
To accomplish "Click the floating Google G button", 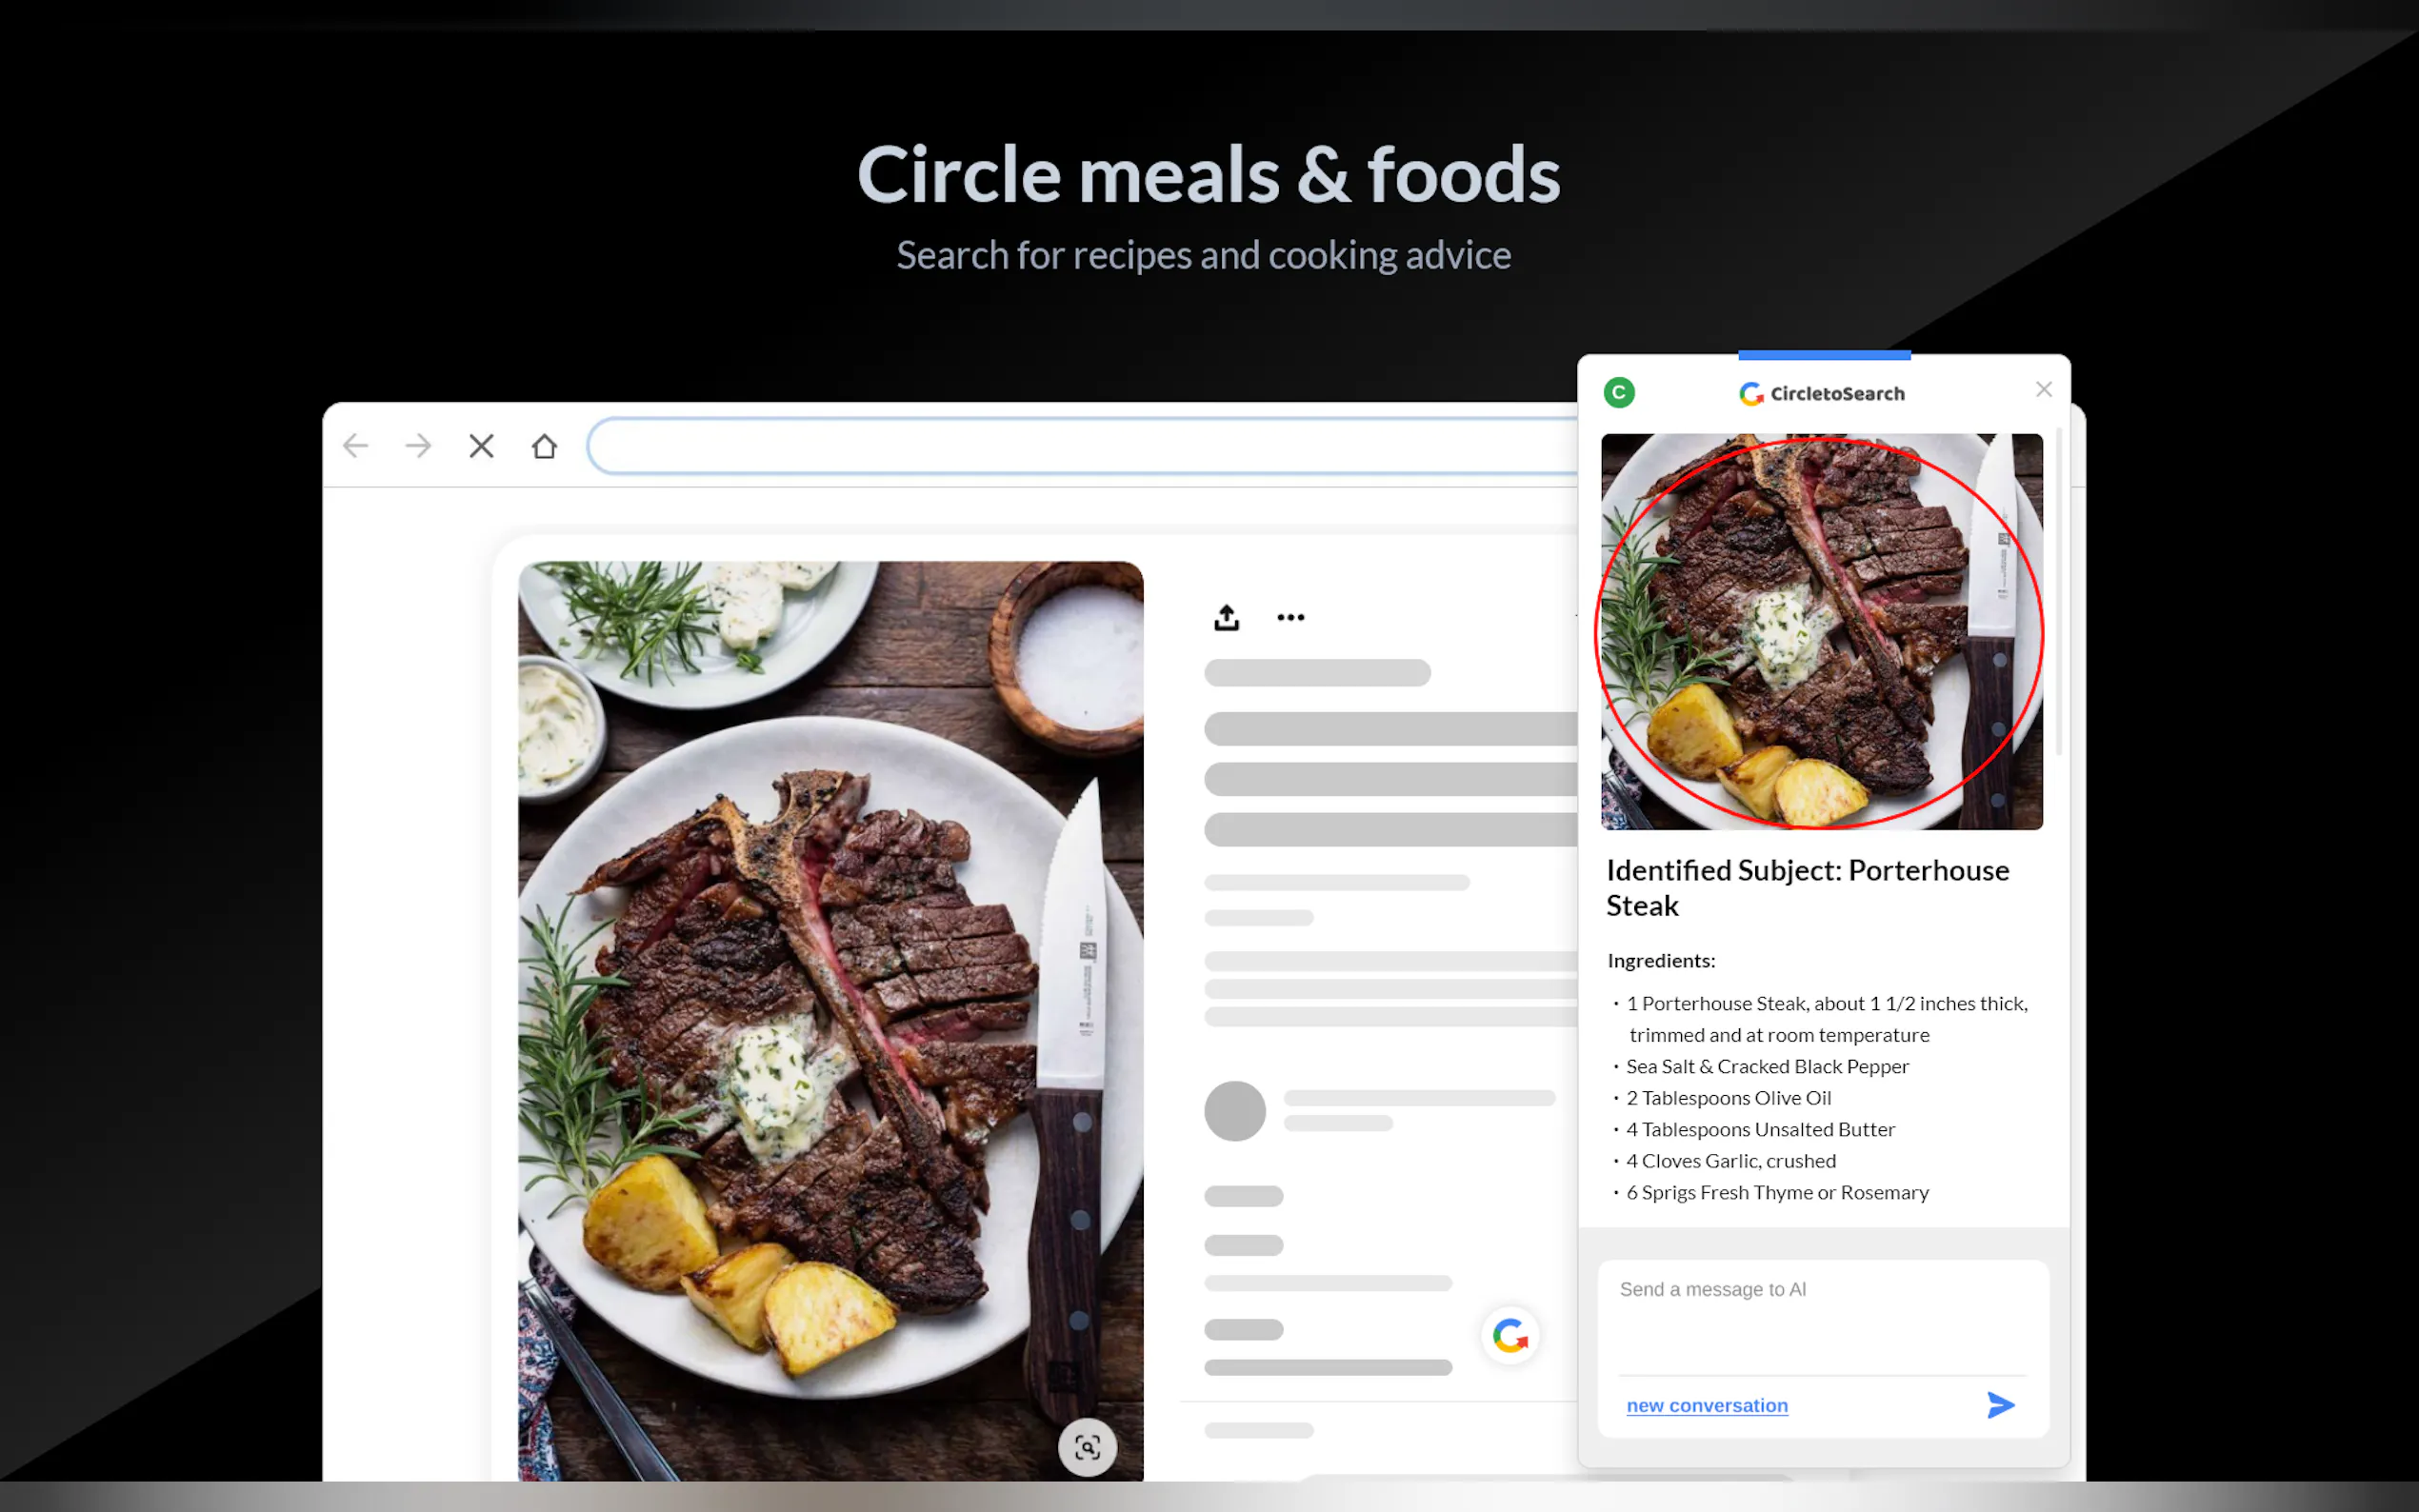I will pyautogui.click(x=1509, y=1335).
